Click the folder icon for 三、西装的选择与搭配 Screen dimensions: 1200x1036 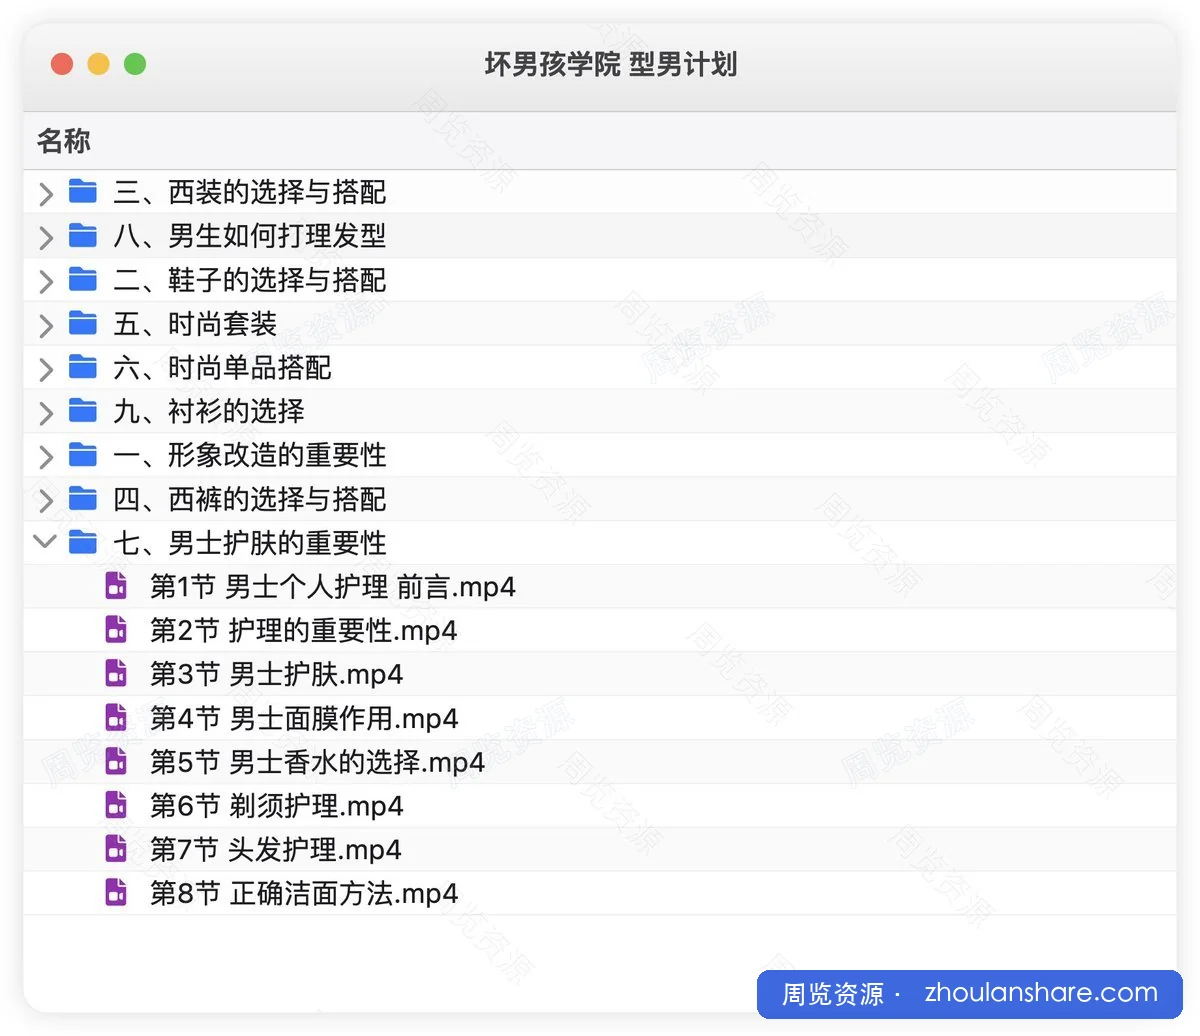click(82, 191)
